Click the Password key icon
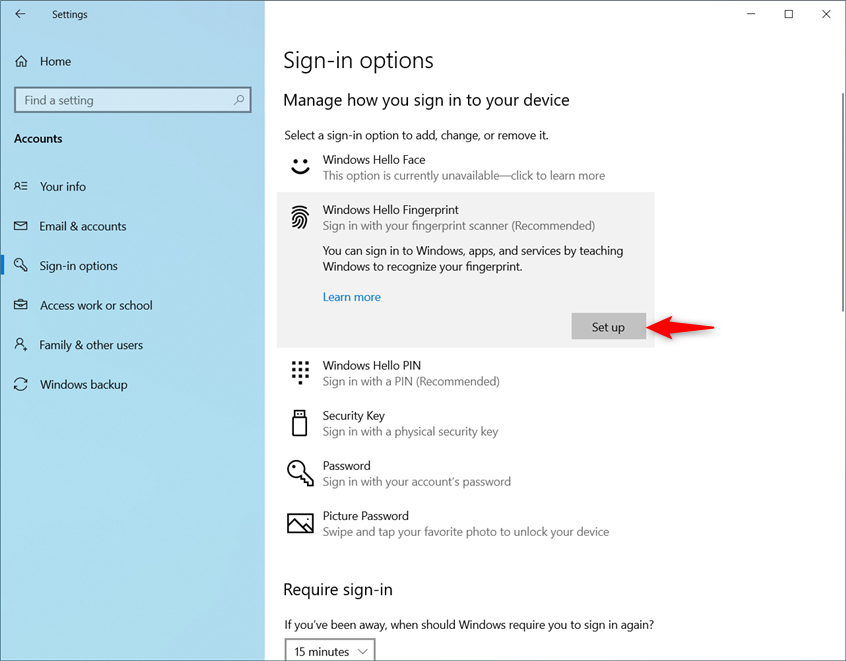This screenshot has height=661, width=846. [300, 473]
